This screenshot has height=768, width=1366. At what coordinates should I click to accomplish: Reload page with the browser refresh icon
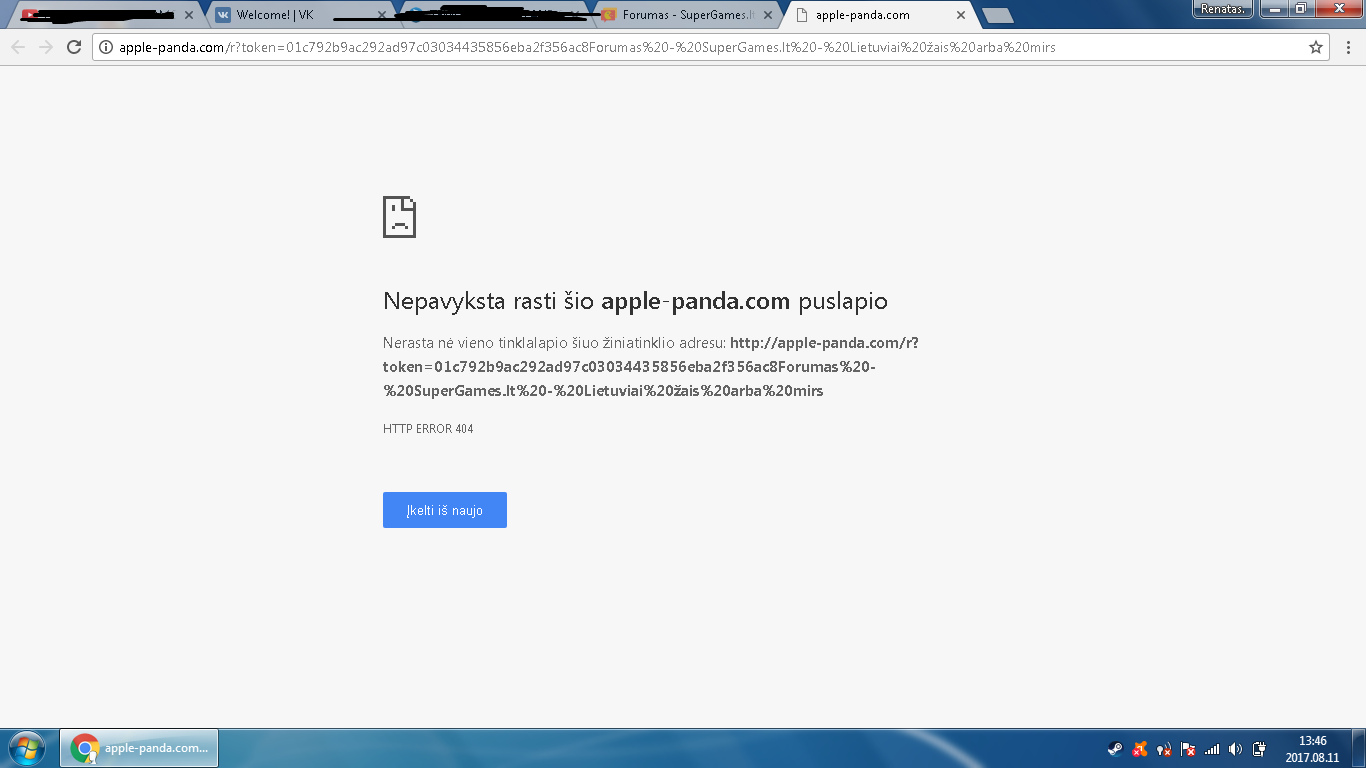coord(74,47)
